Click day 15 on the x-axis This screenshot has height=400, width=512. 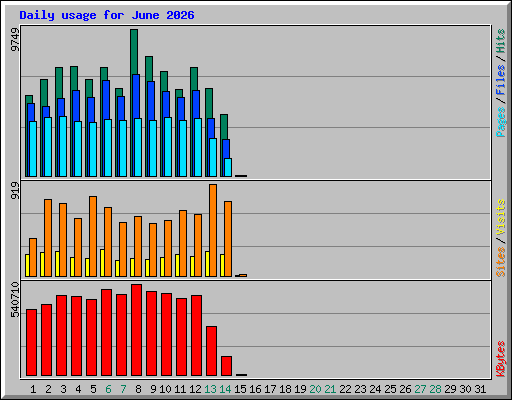point(240,389)
